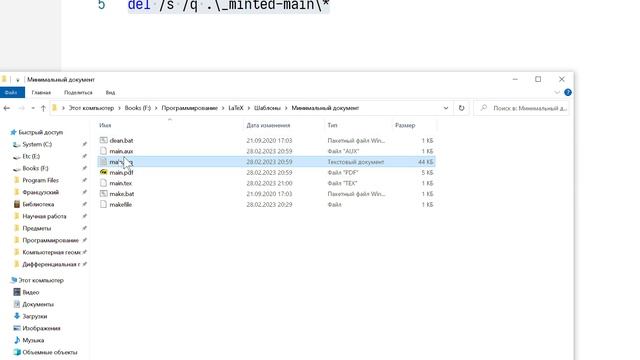This screenshot has width=640, height=360.
Task: Expand chevron after Программирование in path
Action: 223,108
